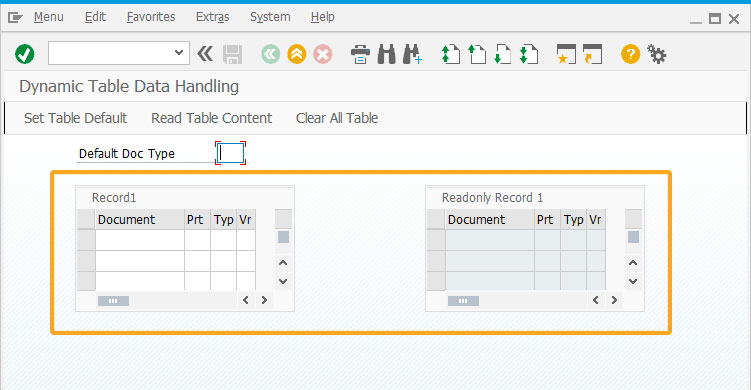Click Readonly Record 1 scroll up arrow

pos(633,263)
